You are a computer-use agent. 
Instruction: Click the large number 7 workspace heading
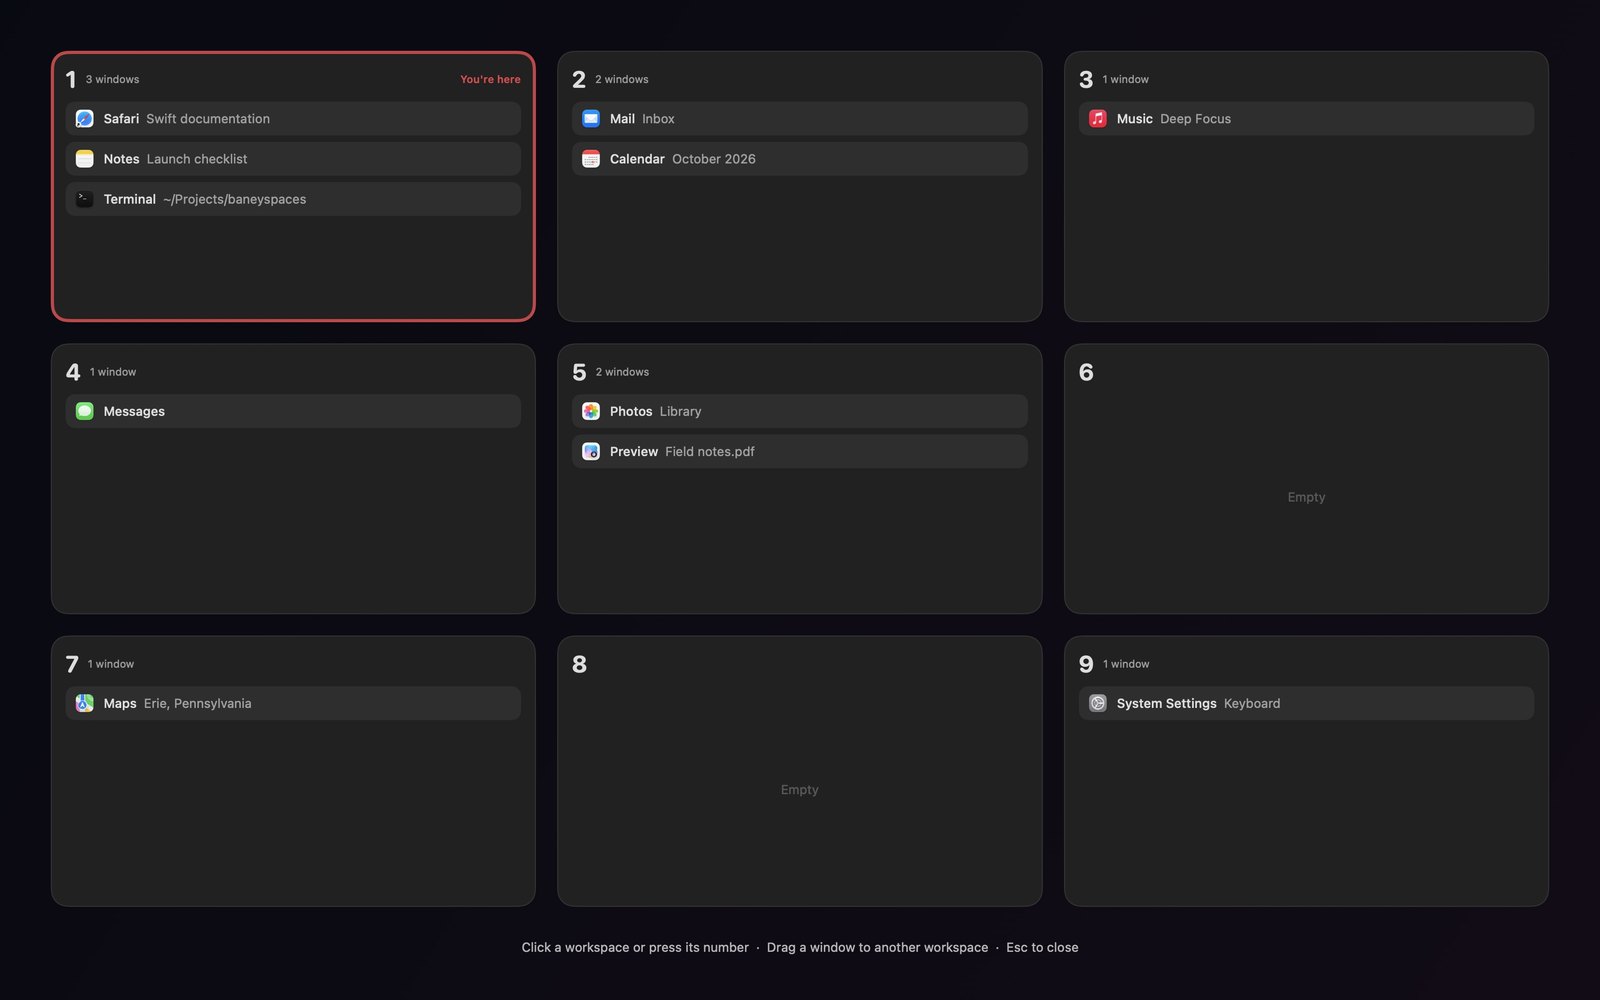(72, 665)
